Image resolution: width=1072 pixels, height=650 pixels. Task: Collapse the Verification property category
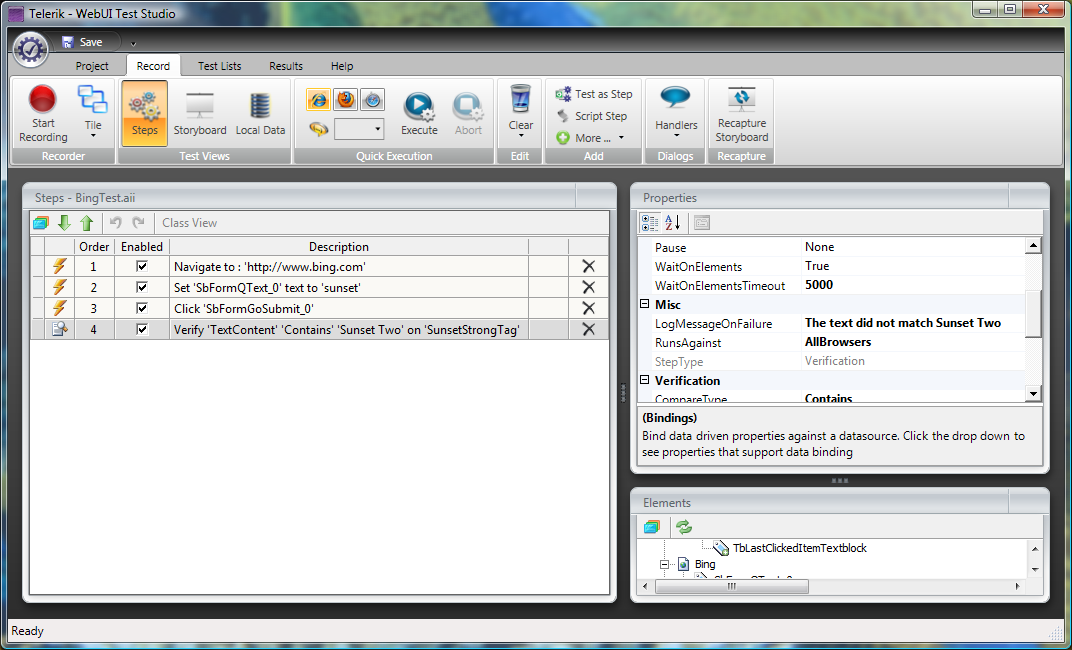pyautogui.click(x=645, y=380)
